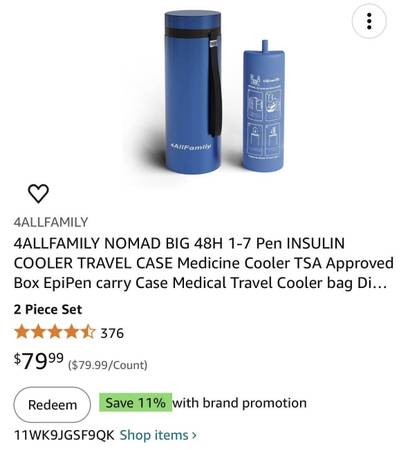
Task: Tap the heart icon to save item
Action: [38, 193]
